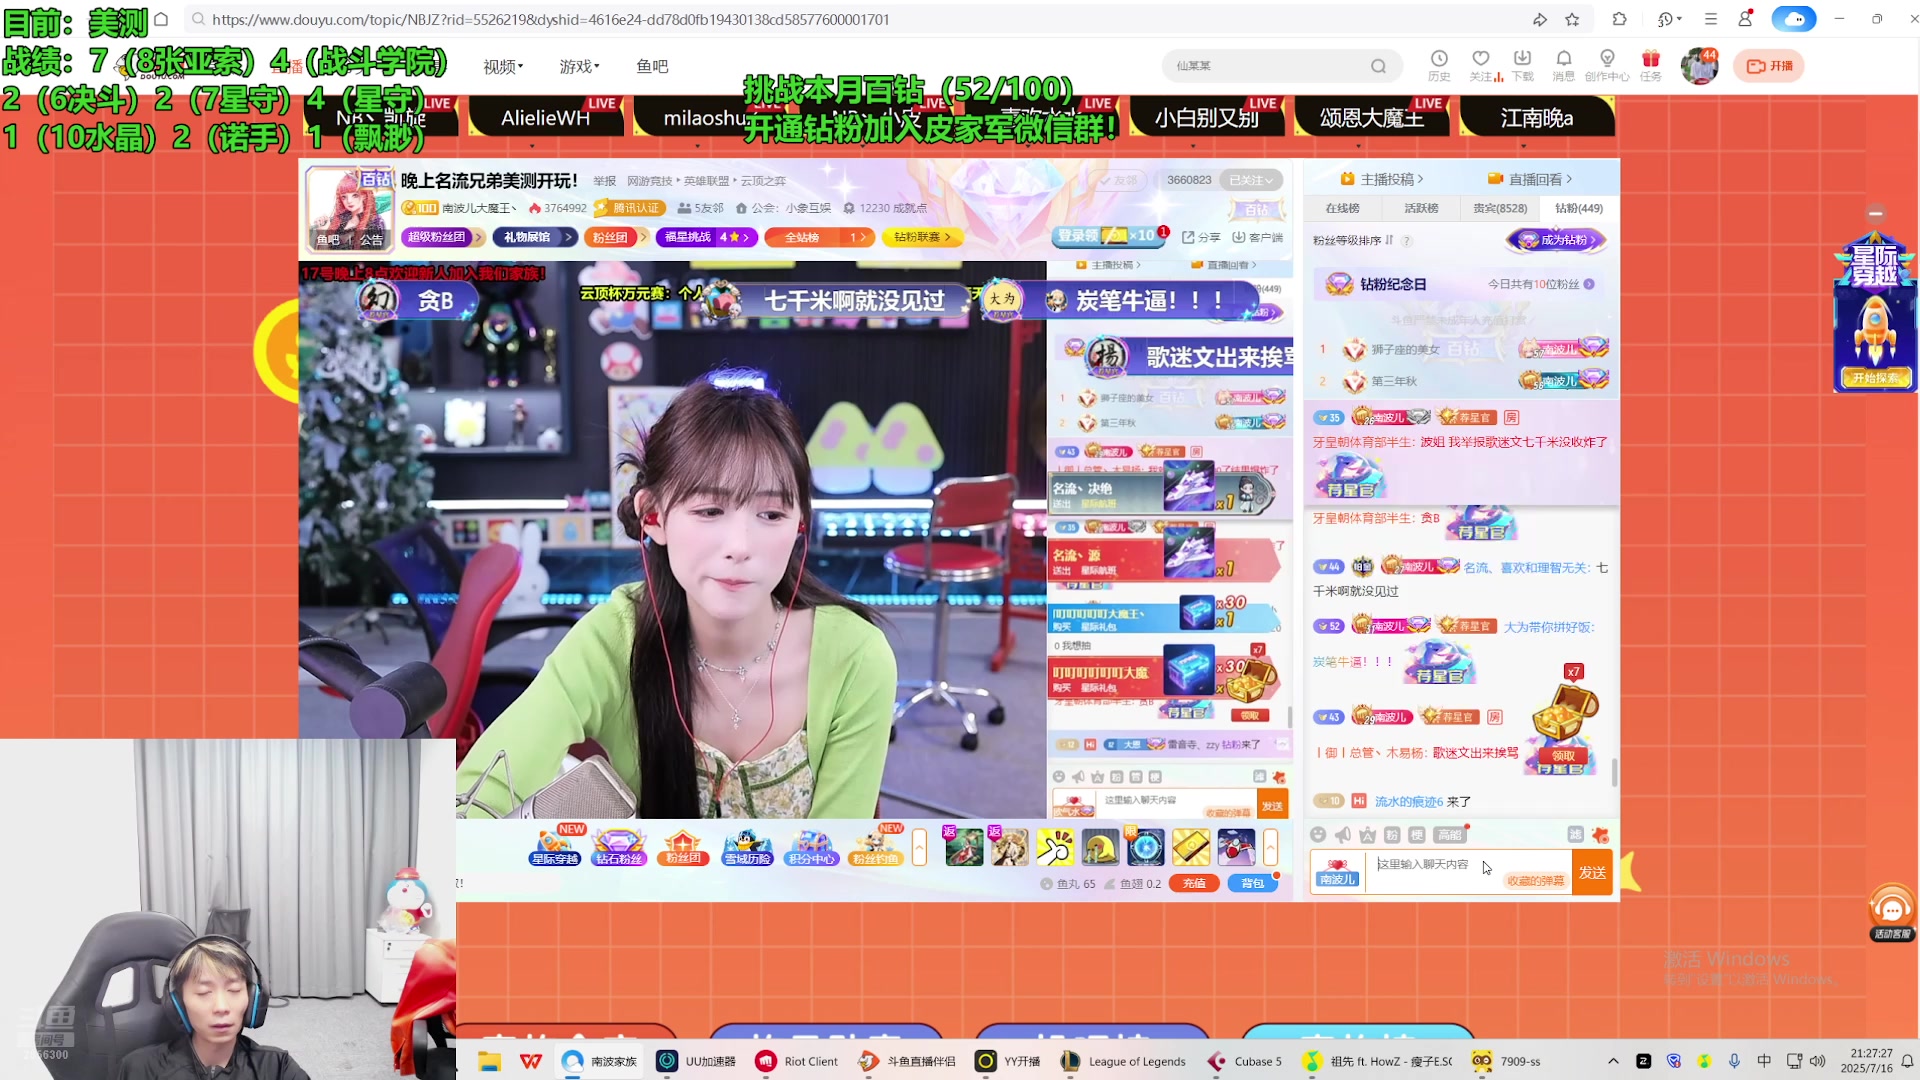Select the clapping hands gift icon
The width and height of the screenshot is (1920, 1080).
pyautogui.click(x=1054, y=848)
